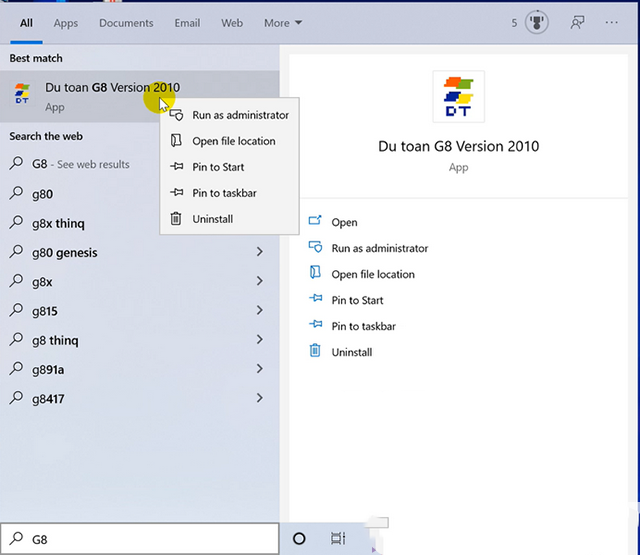Switch to the Email tab
Screen dimensions: 640x555
pos(187,23)
